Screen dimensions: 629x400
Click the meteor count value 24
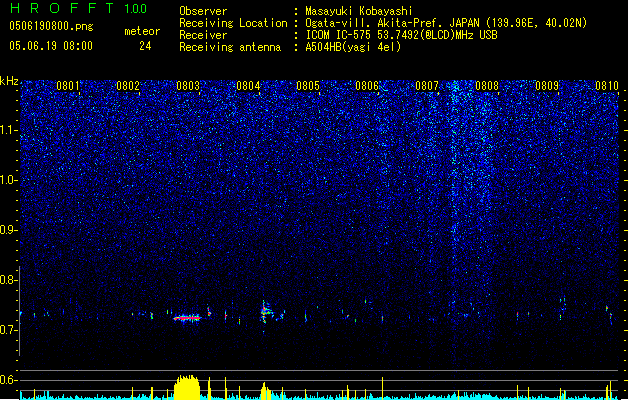(145, 46)
